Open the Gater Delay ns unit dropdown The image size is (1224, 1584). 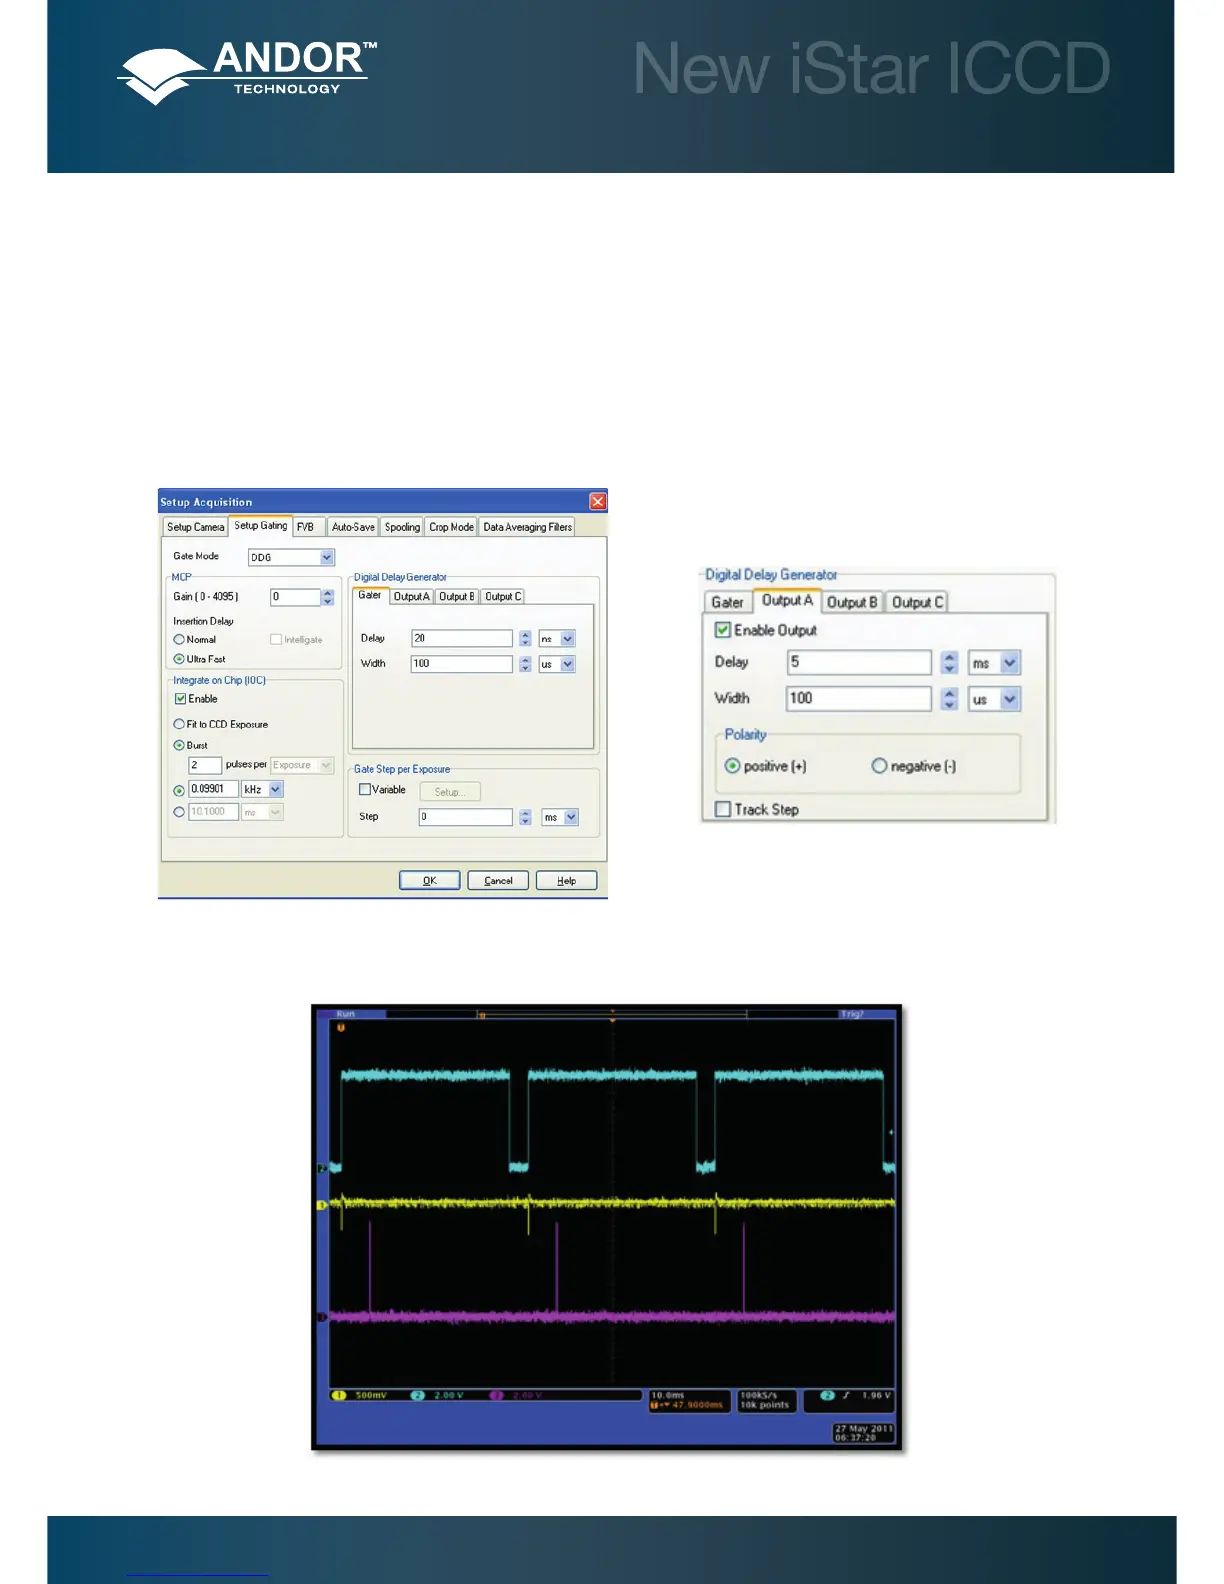click(557, 638)
